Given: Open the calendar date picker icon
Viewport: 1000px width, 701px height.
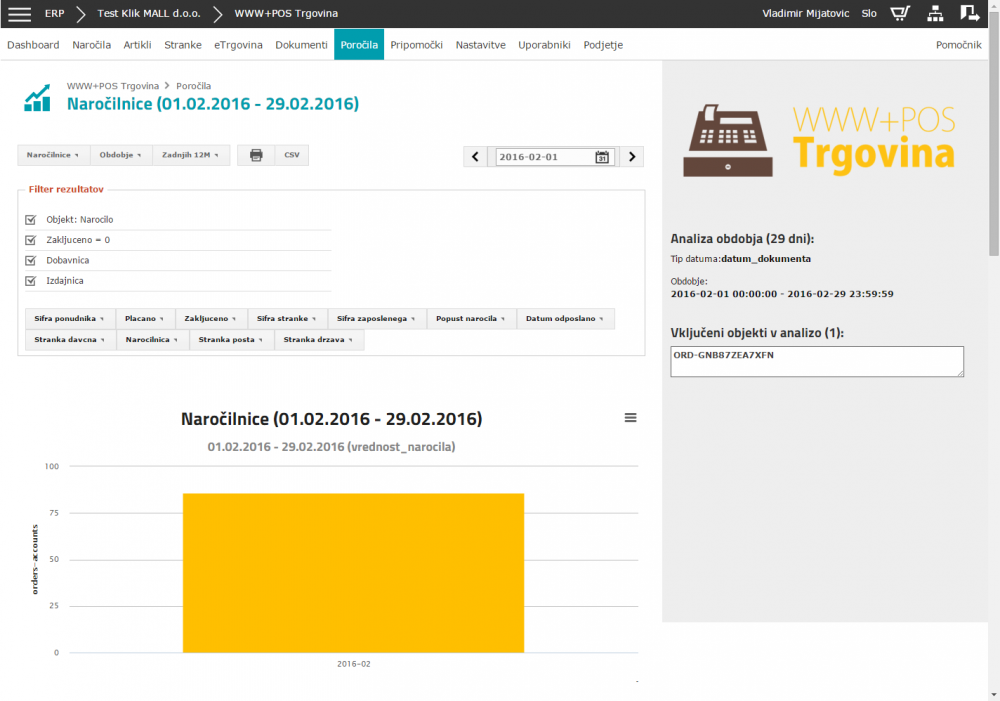Looking at the screenshot, I should (602, 157).
